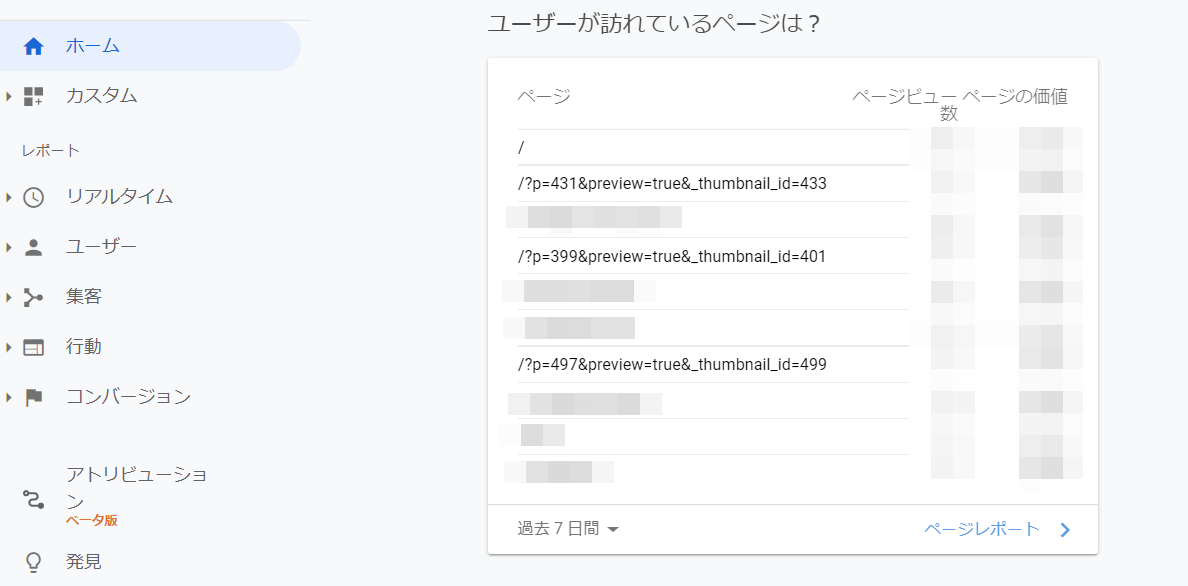Click the Acquisition arrows icon
Viewport: 1188px width, 586px height.
coord(34,297)
